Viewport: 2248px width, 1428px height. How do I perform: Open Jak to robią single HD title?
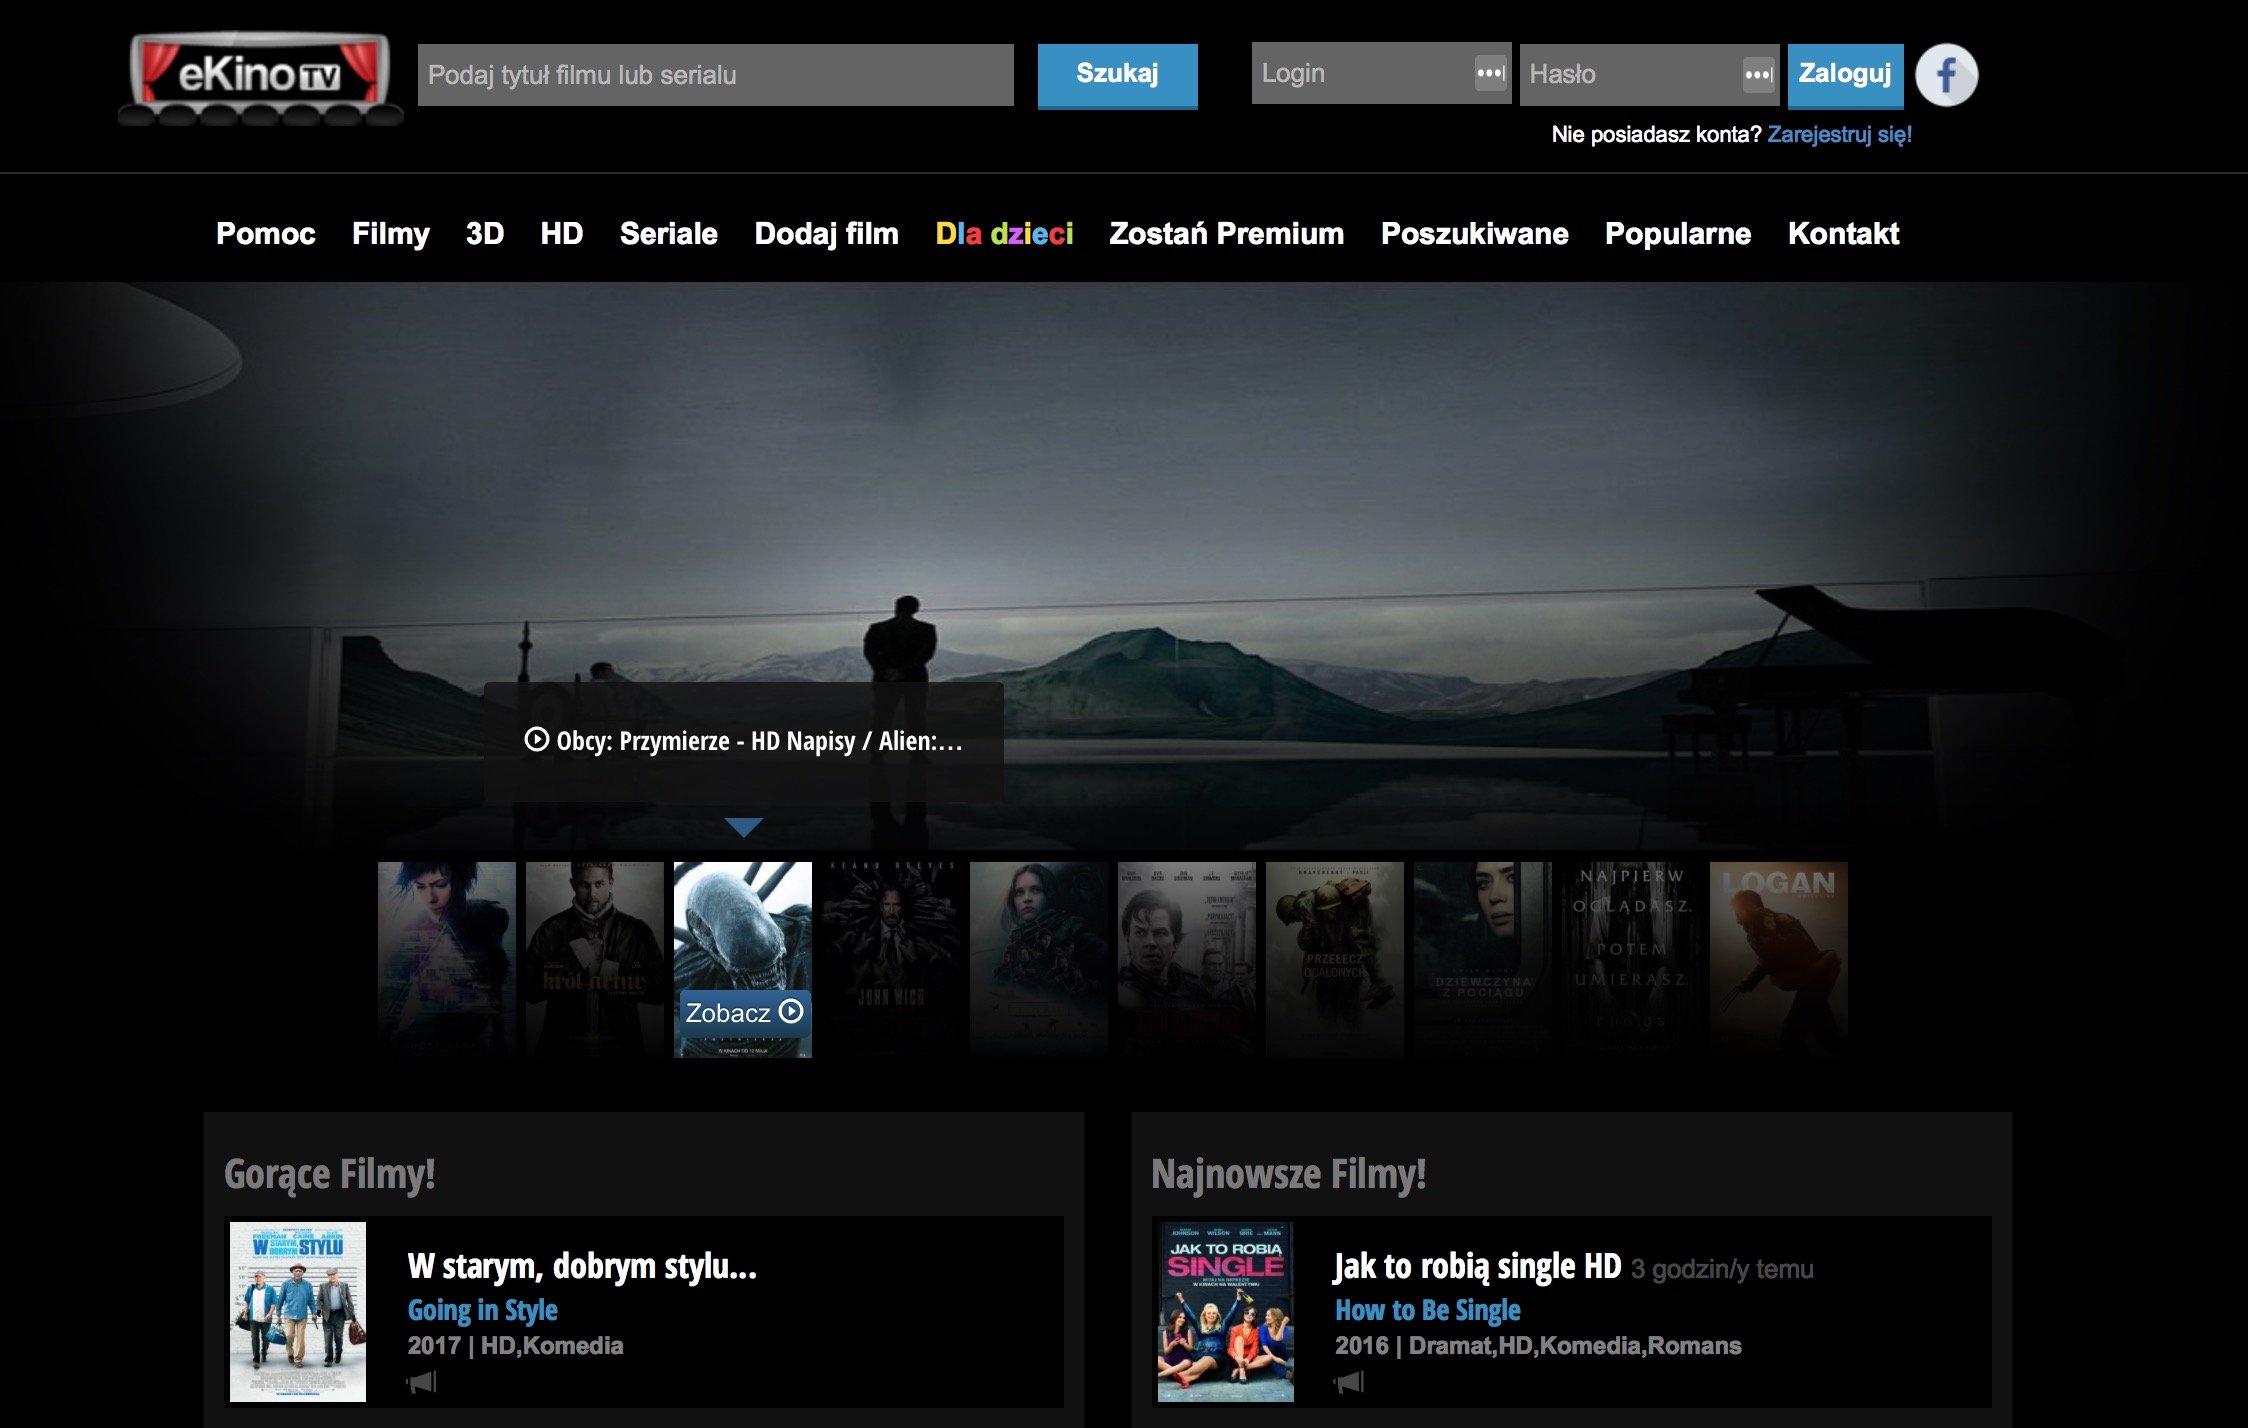(1478, 1266)
